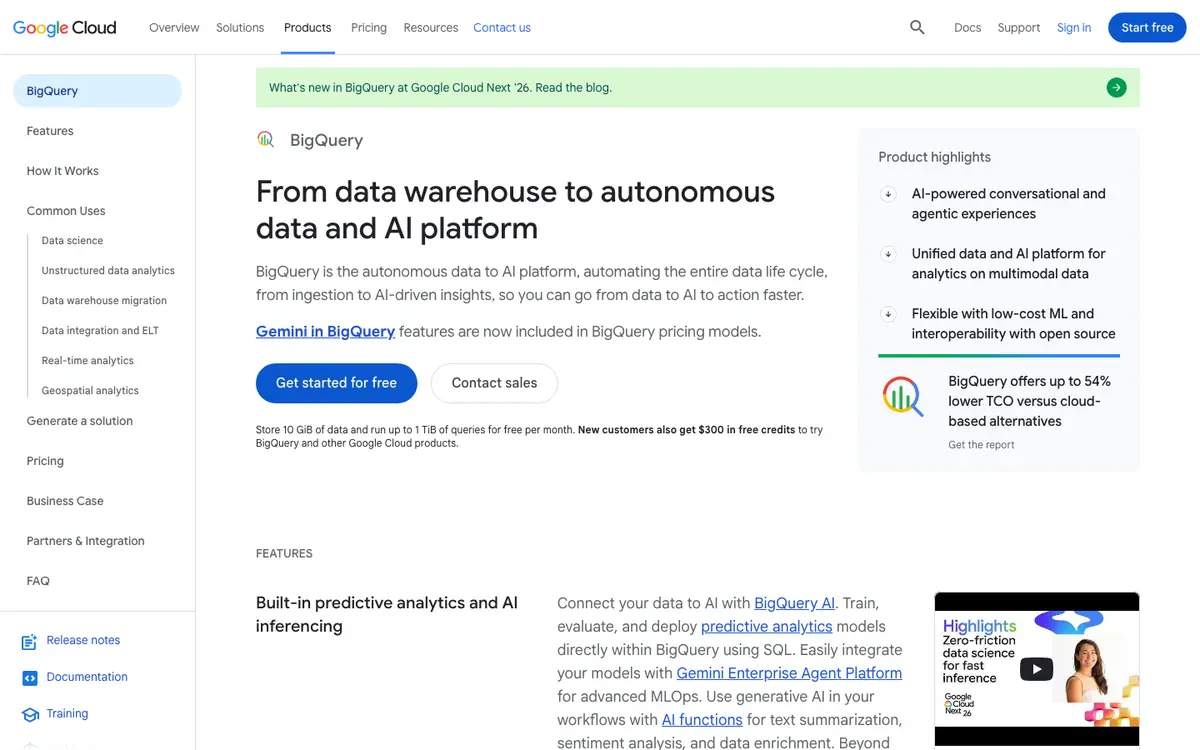The image size is (1200, 750).
Task: Select Data warehouse migration in the sidebar
Action: point(104,301)
